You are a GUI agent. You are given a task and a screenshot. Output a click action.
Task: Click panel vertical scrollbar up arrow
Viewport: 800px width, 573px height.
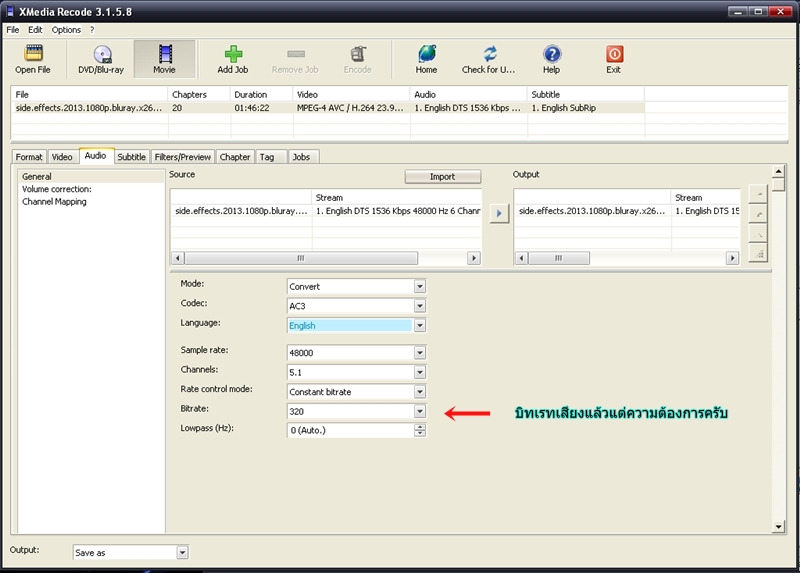tap(778, 171)
